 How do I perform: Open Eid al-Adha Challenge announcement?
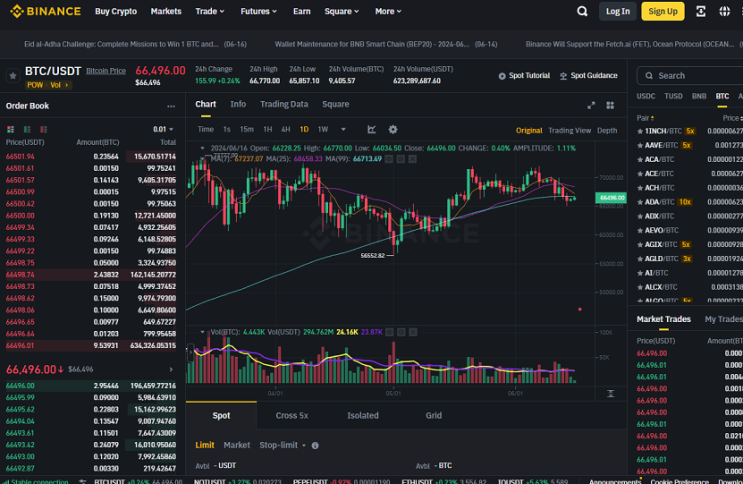point(135,44)
